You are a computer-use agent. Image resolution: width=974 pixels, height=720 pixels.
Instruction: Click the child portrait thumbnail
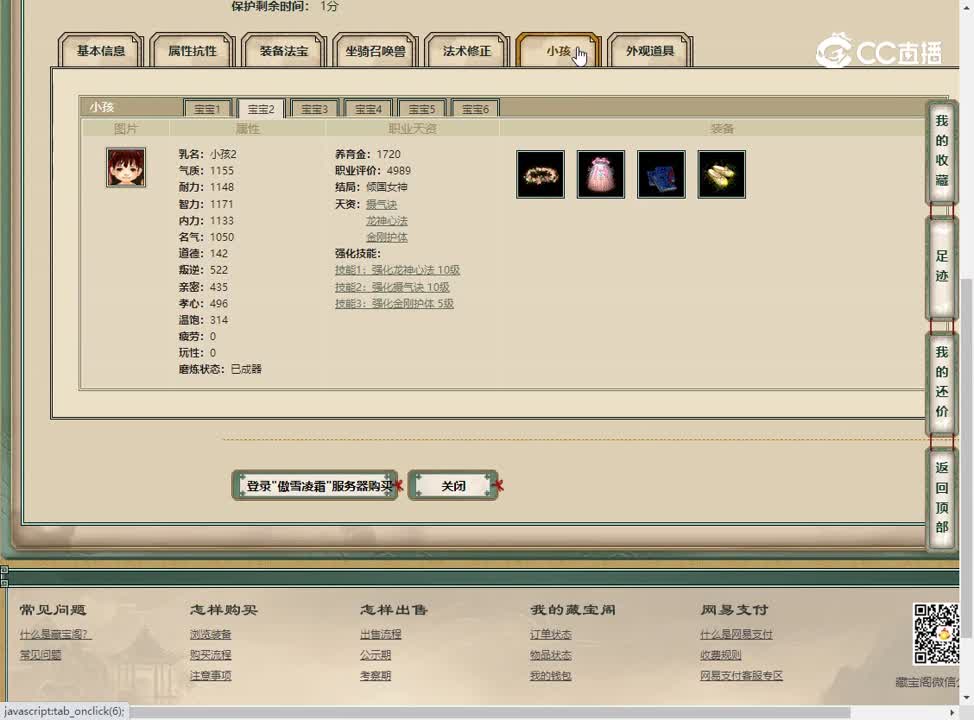point(125,167)
